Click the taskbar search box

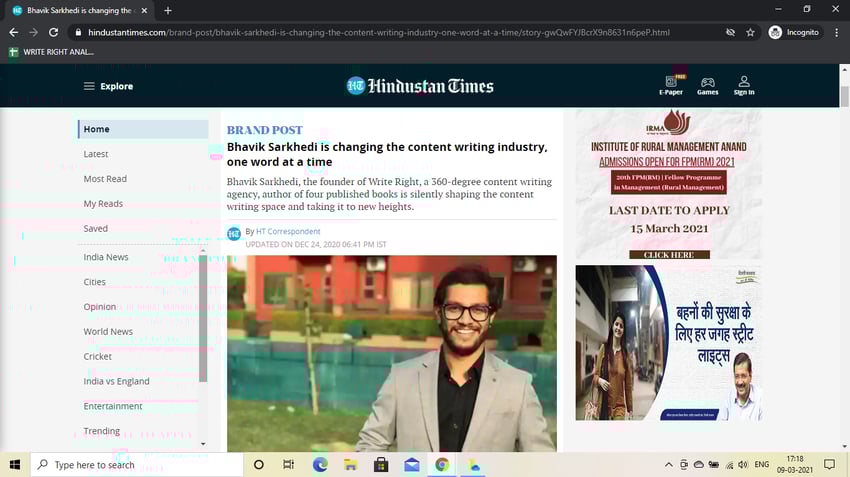click(x=137, y=465)
